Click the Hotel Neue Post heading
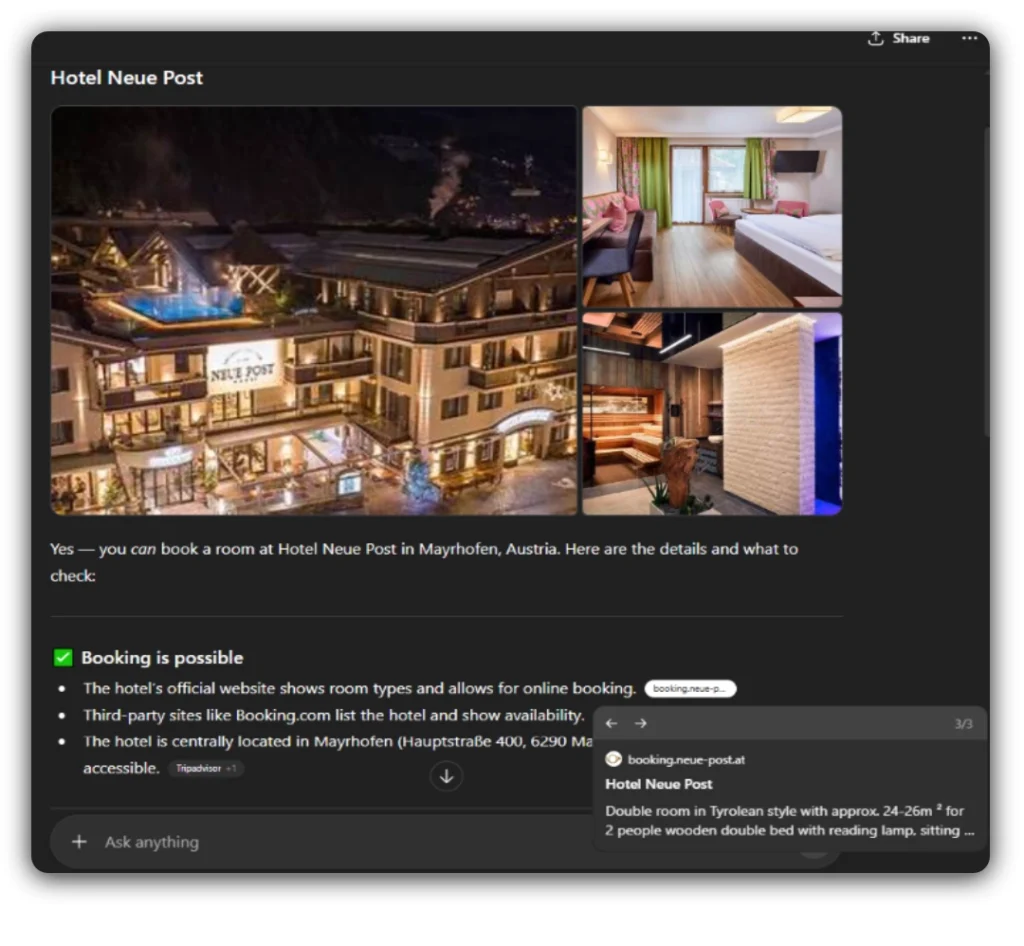Image resolution: width=1024 pixels, height=946 pixels. coord(127,78)
